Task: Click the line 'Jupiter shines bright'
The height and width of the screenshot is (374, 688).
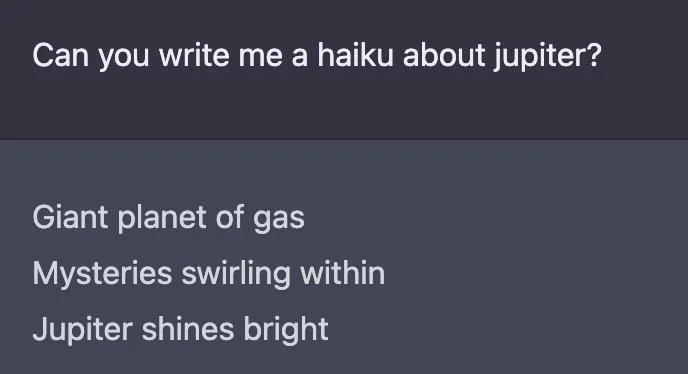Action: [x=180, y=330]
